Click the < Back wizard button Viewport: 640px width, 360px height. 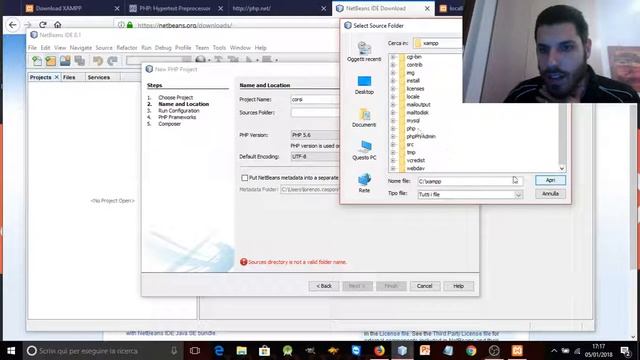tap(324, 286)
